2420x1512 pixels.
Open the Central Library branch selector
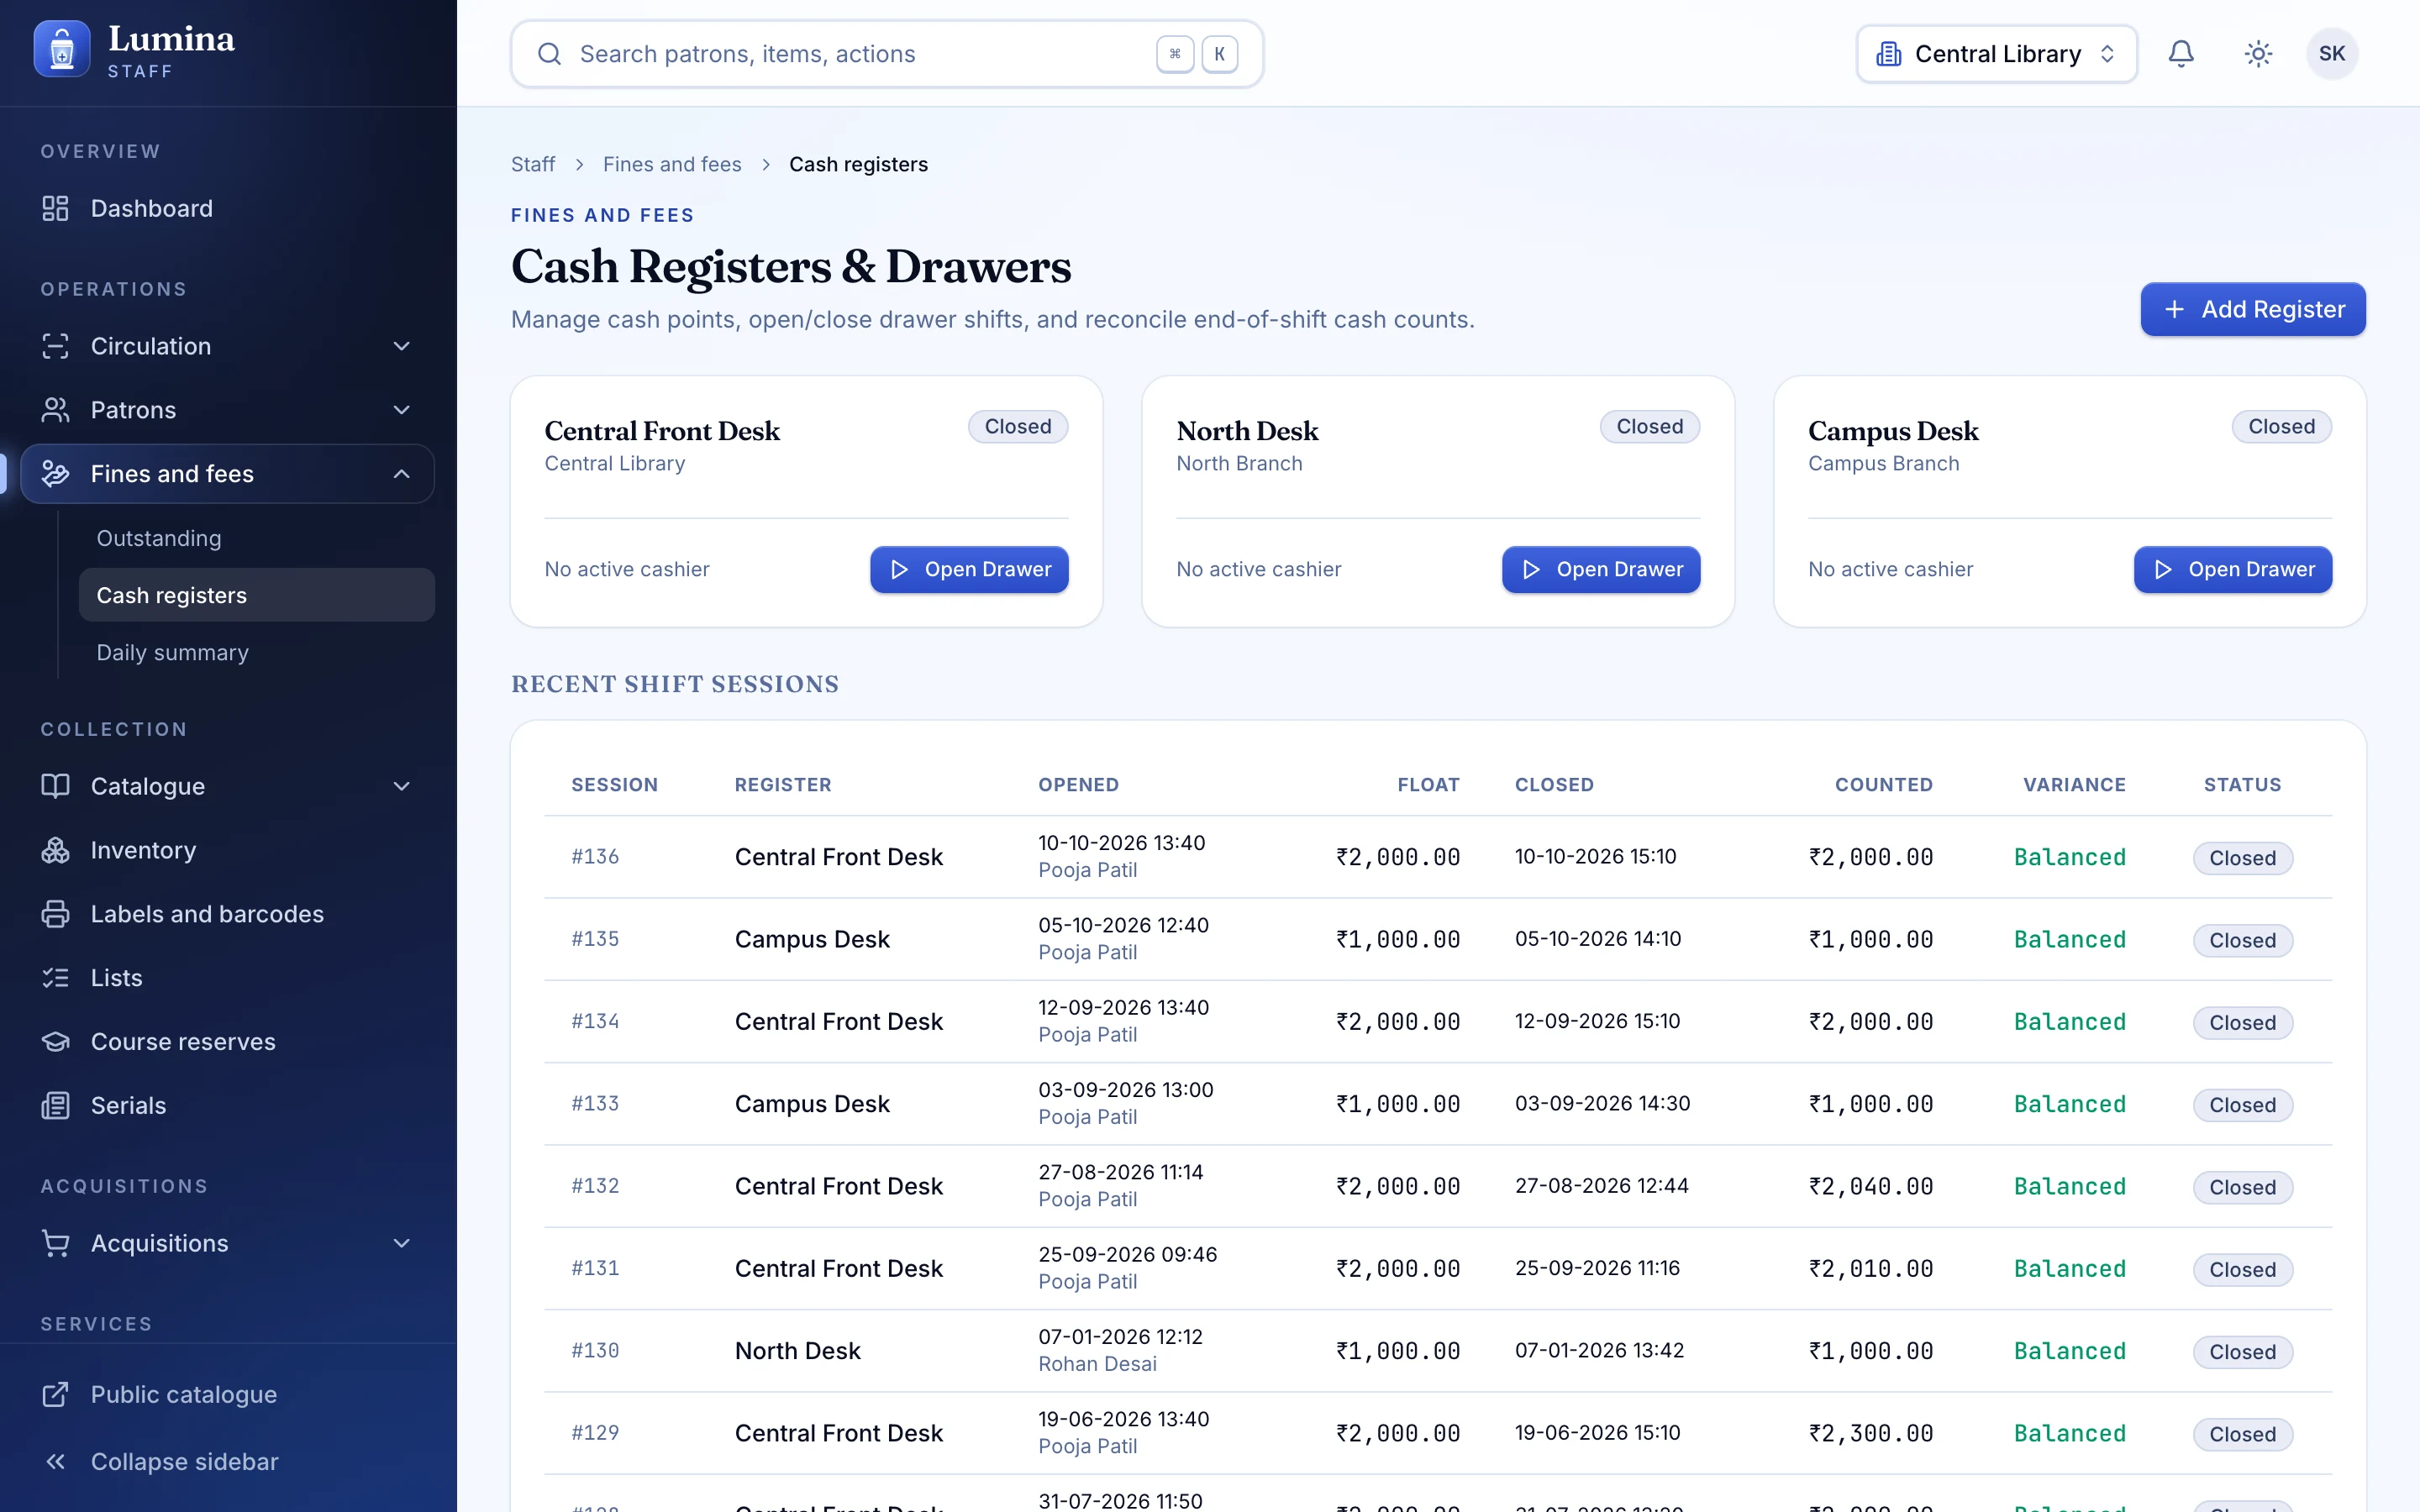pyautogui.click(x=1996, y=54)
